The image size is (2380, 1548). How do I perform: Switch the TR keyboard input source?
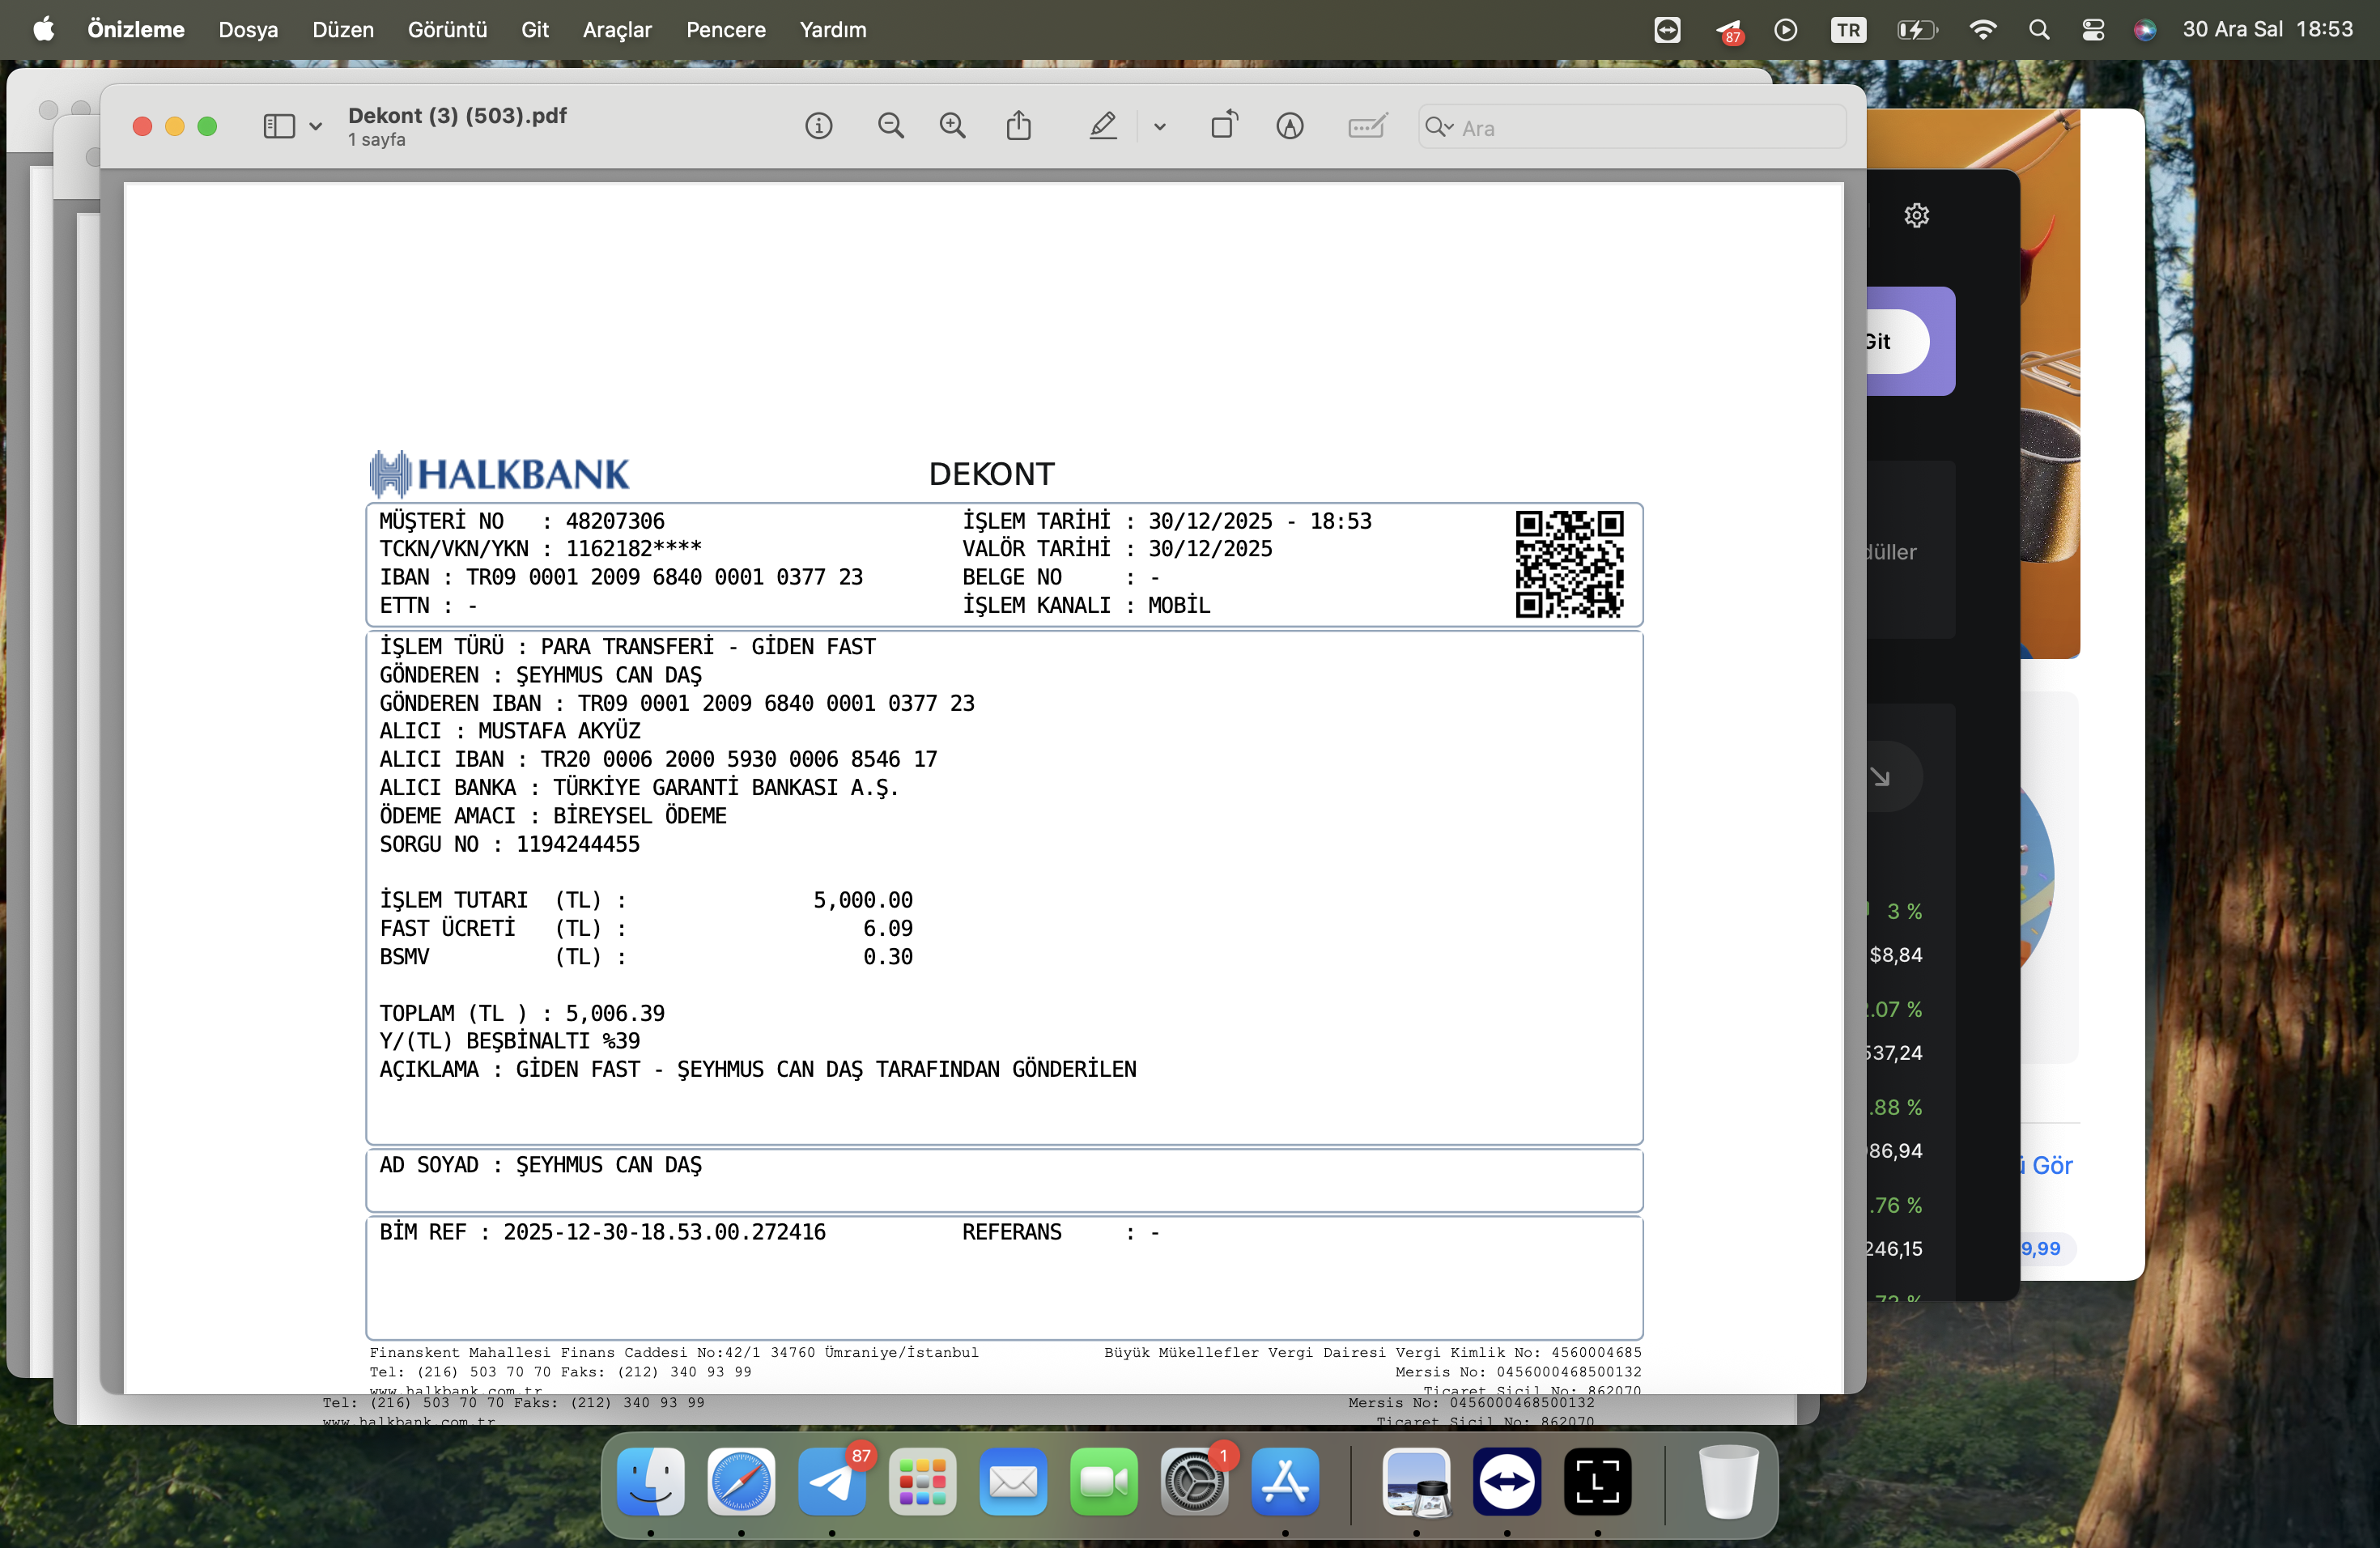pos(1848,30)
